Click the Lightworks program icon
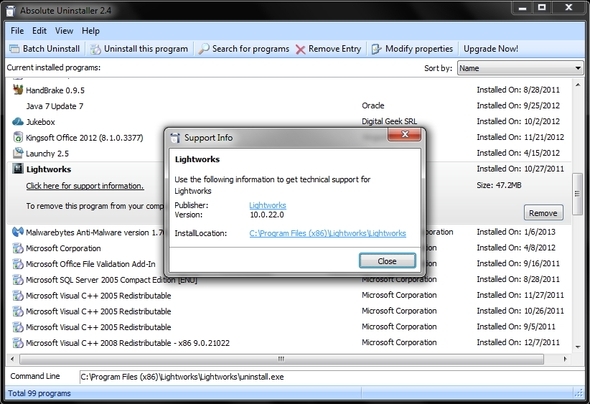The width and height of the screenshot is (590, 404). pyautogui.click(x=18, y=169)
